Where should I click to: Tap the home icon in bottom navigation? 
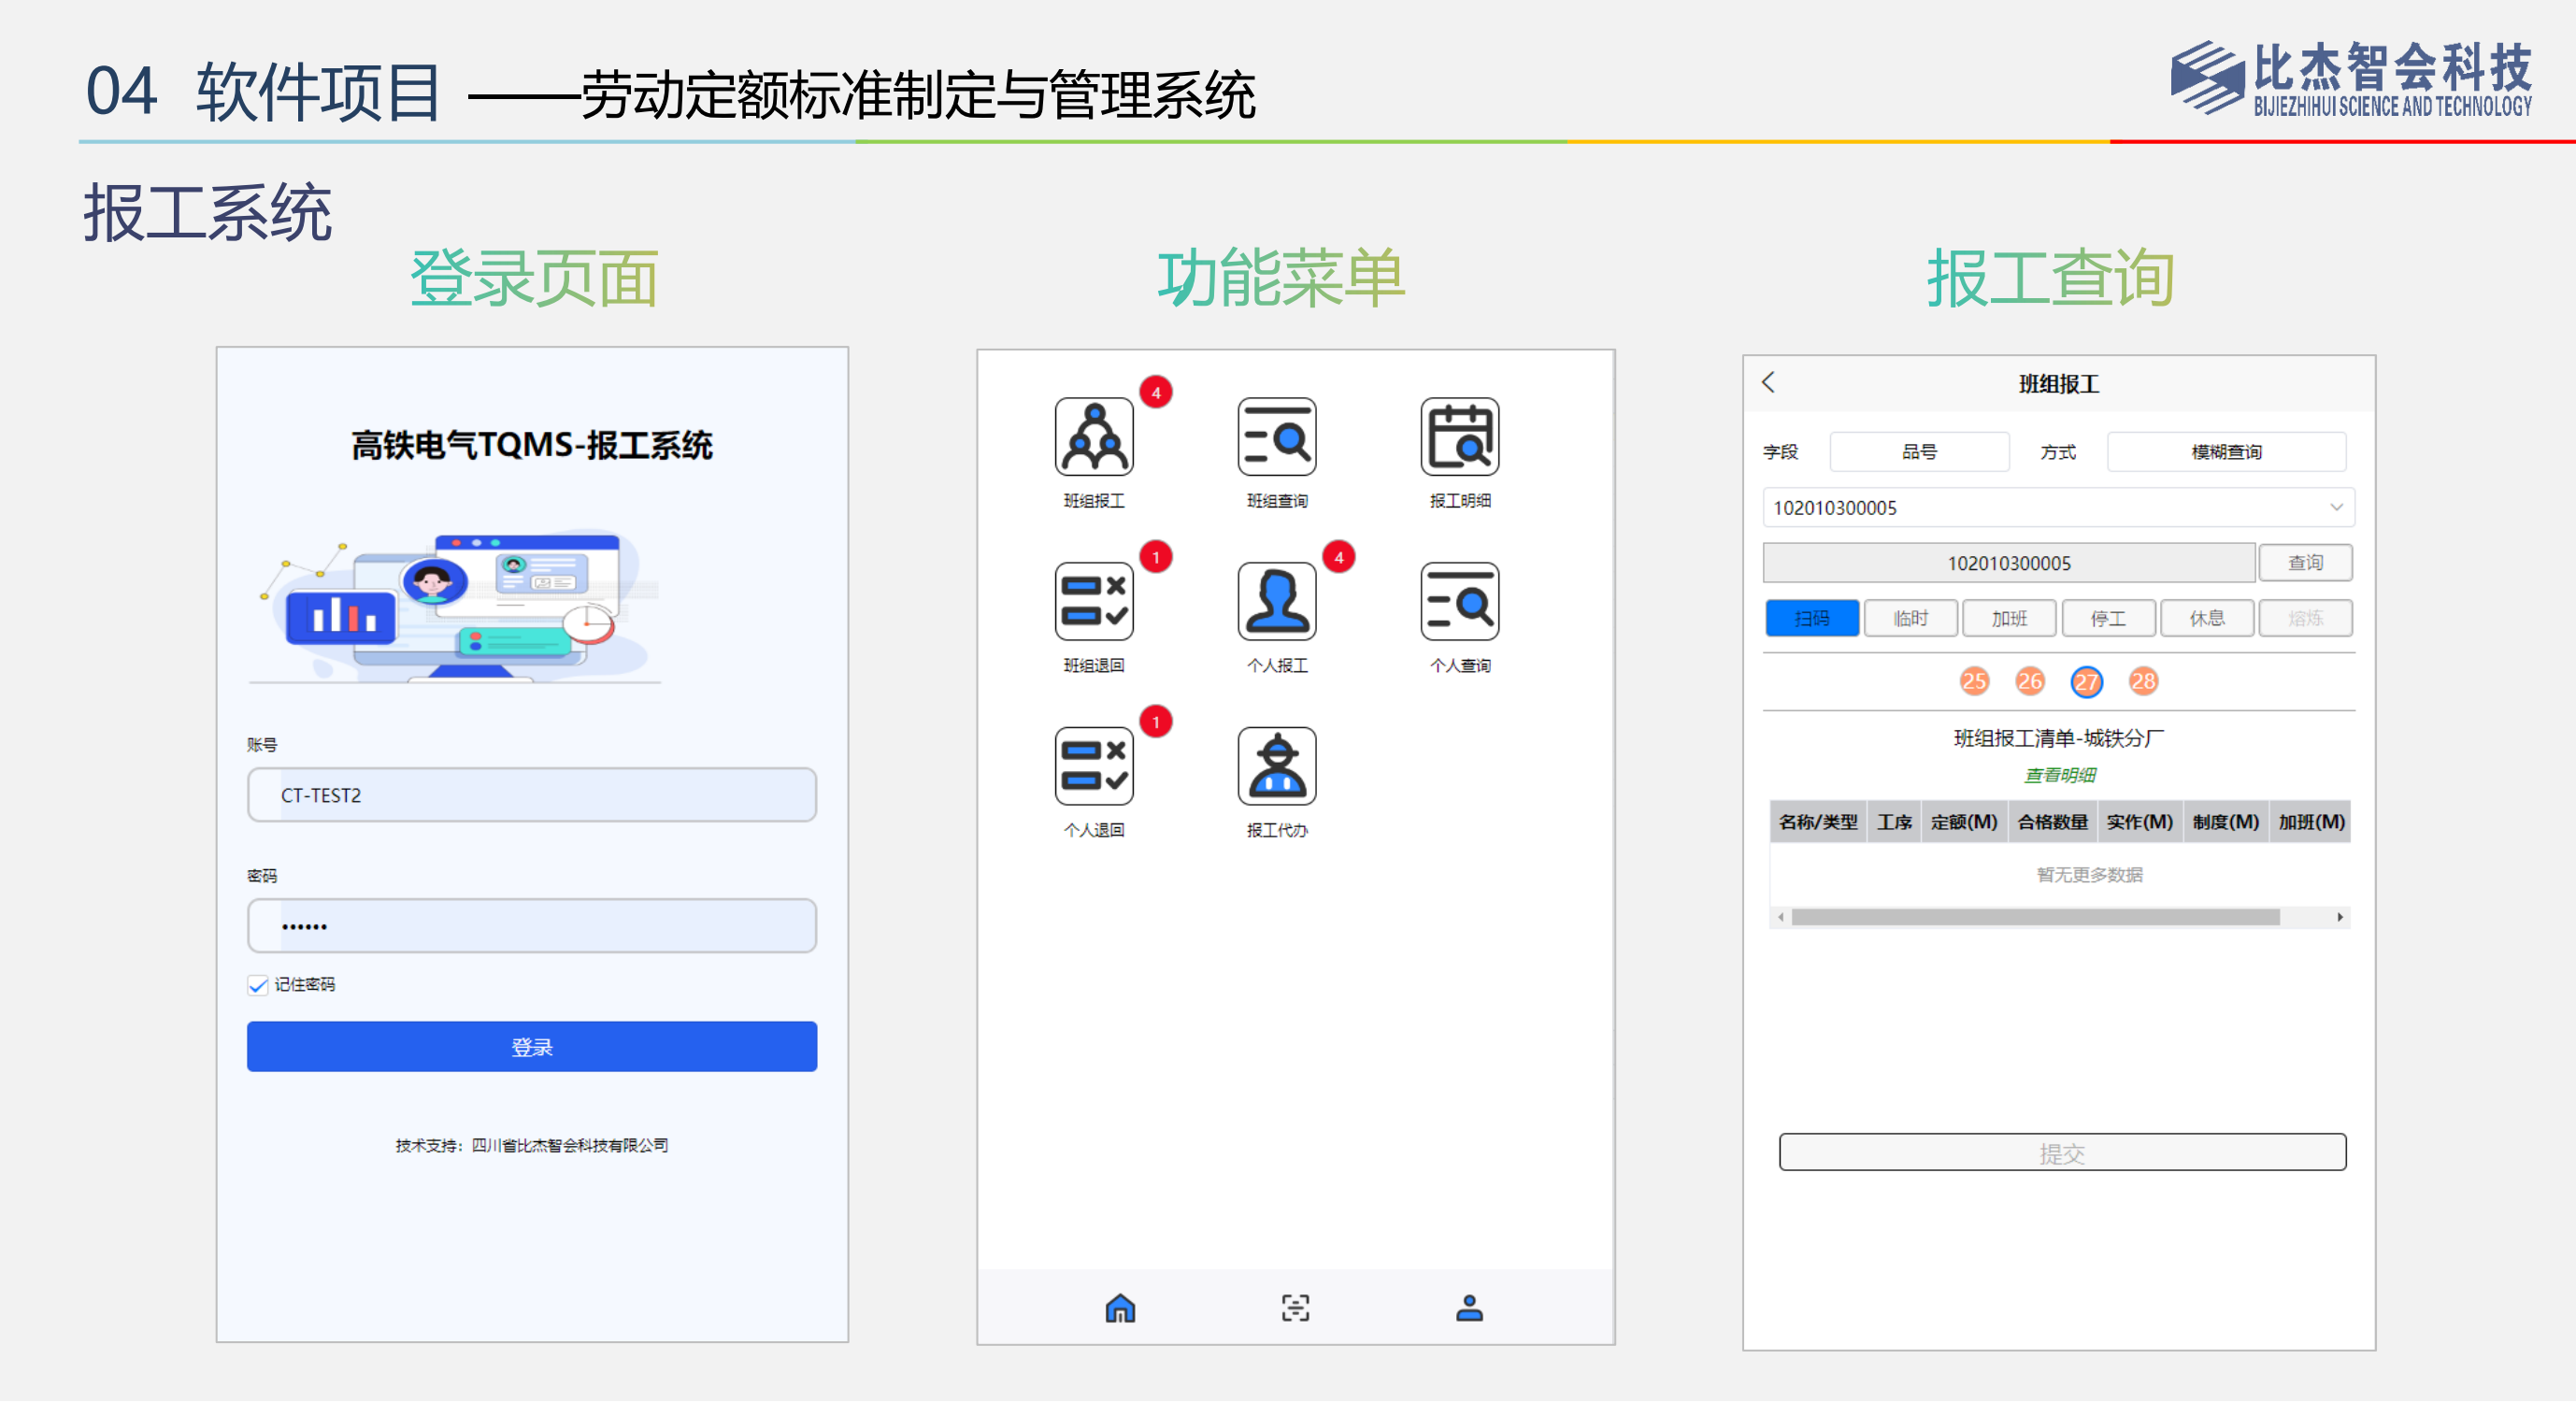point(1120,1308)
